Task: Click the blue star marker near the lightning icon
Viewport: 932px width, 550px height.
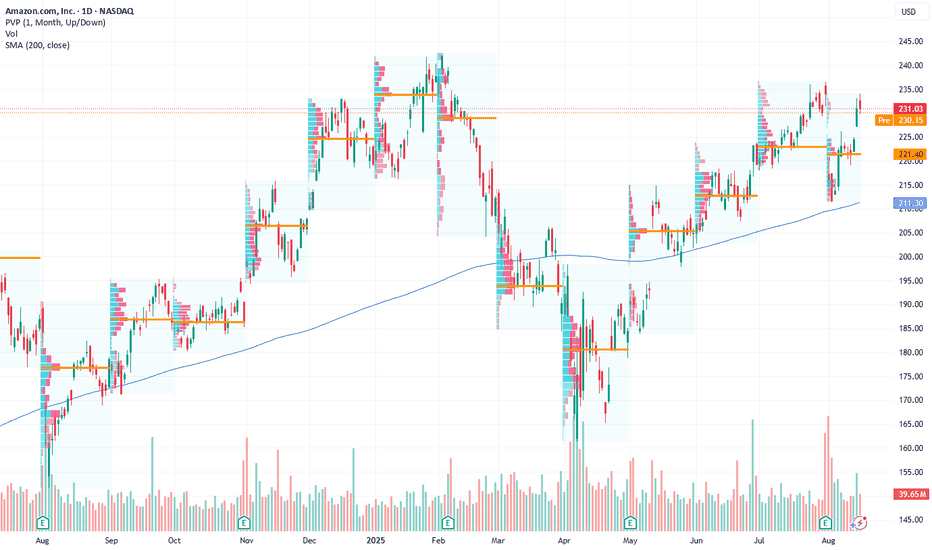Action: (x=854, y=525)
